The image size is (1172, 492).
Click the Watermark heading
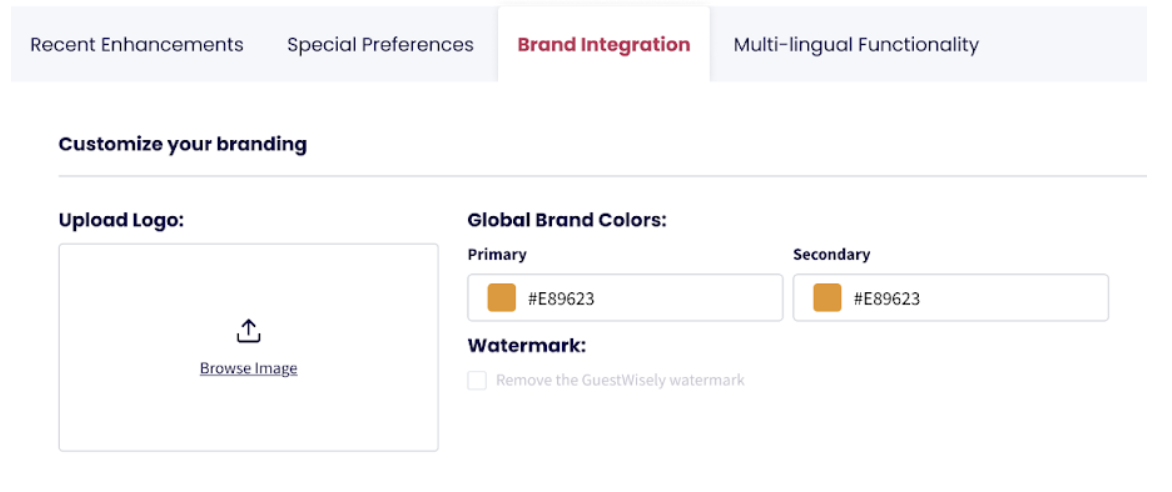526,346
